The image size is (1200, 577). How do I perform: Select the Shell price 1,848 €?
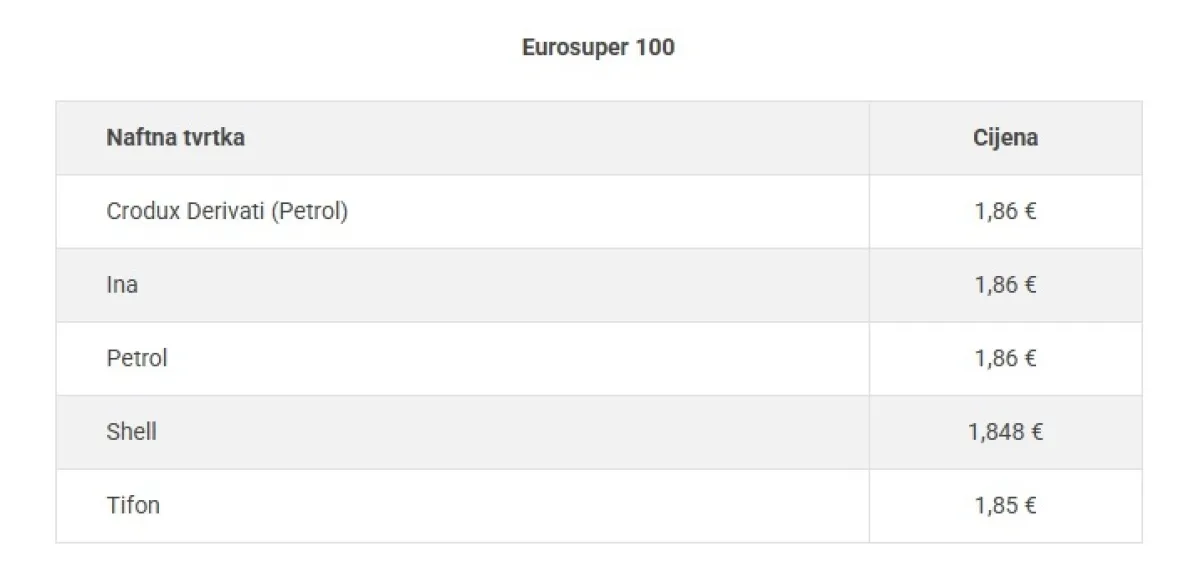point(1005,432)
